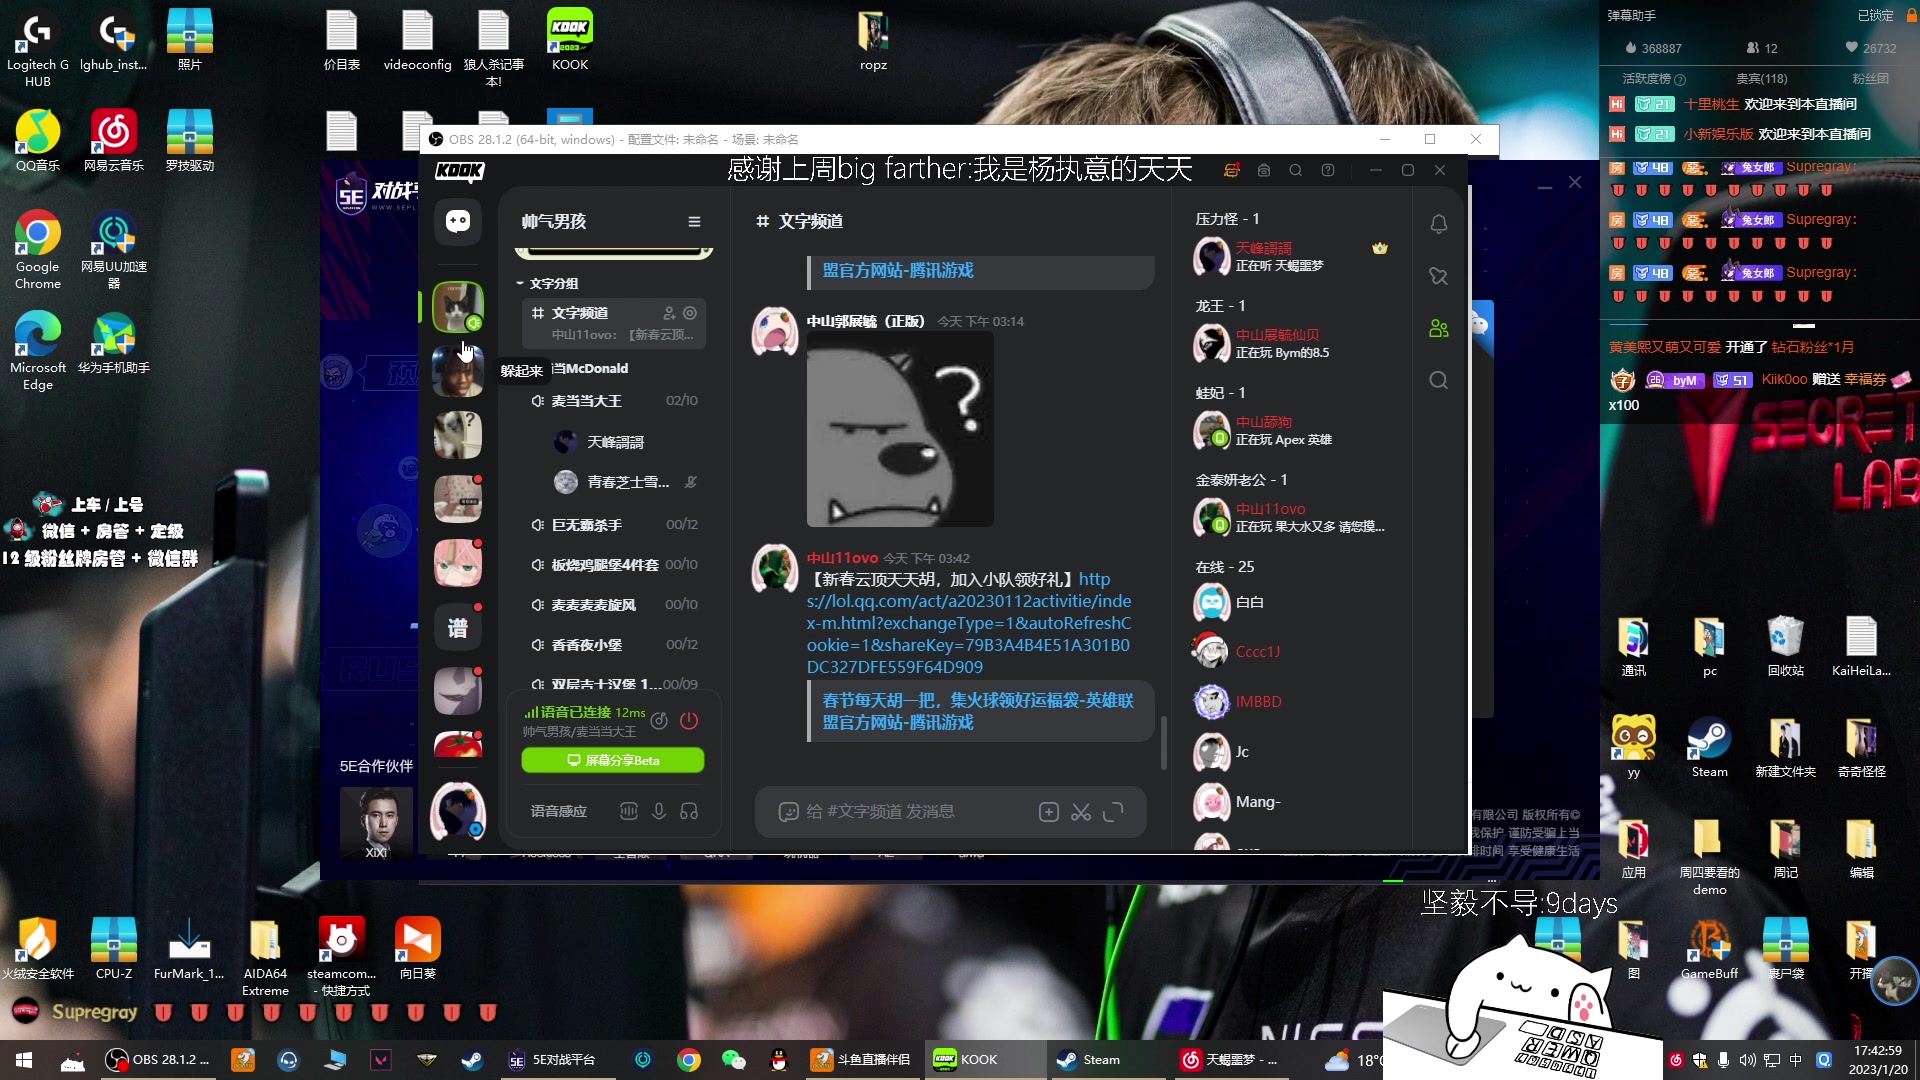
Task: Open Google Chrome desktop shortcut
Action: 38,250
